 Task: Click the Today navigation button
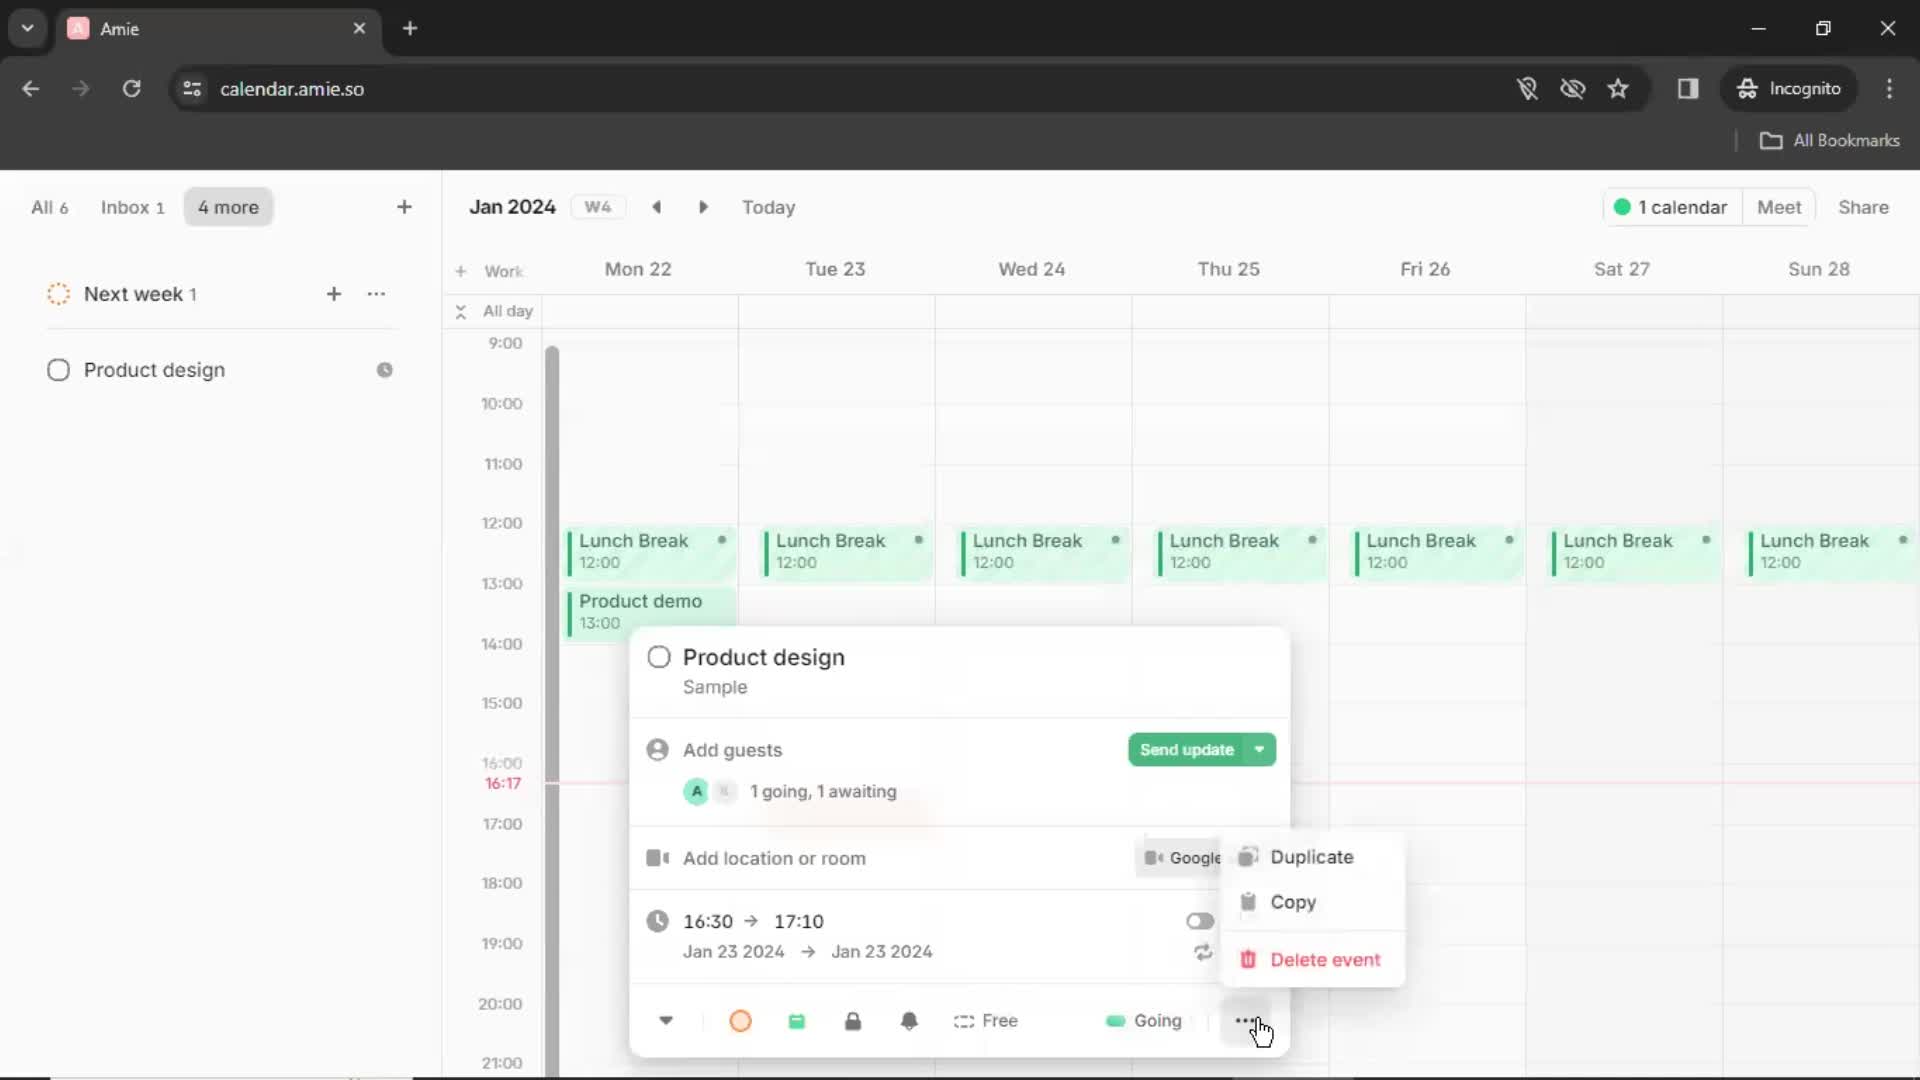[767, 207]
